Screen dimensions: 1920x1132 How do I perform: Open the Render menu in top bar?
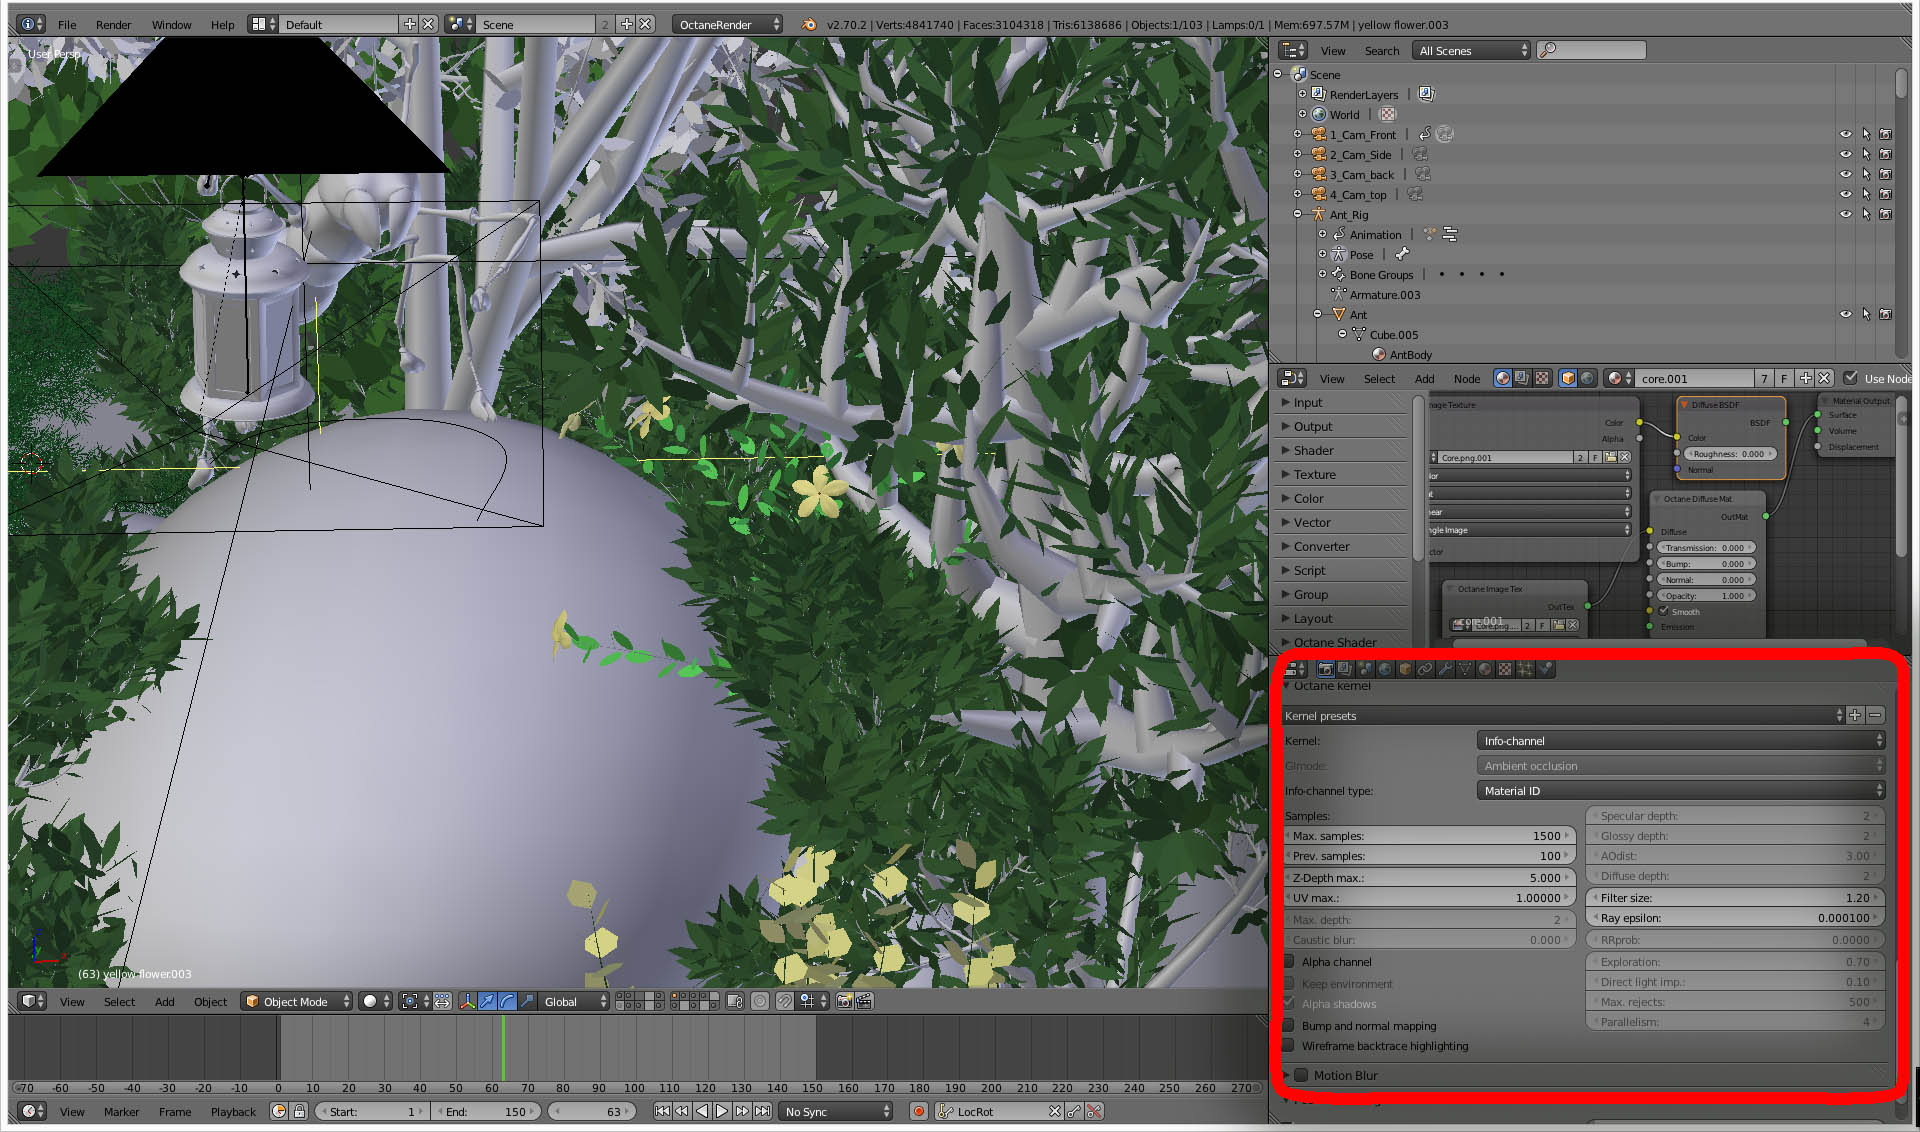[113, 24]
